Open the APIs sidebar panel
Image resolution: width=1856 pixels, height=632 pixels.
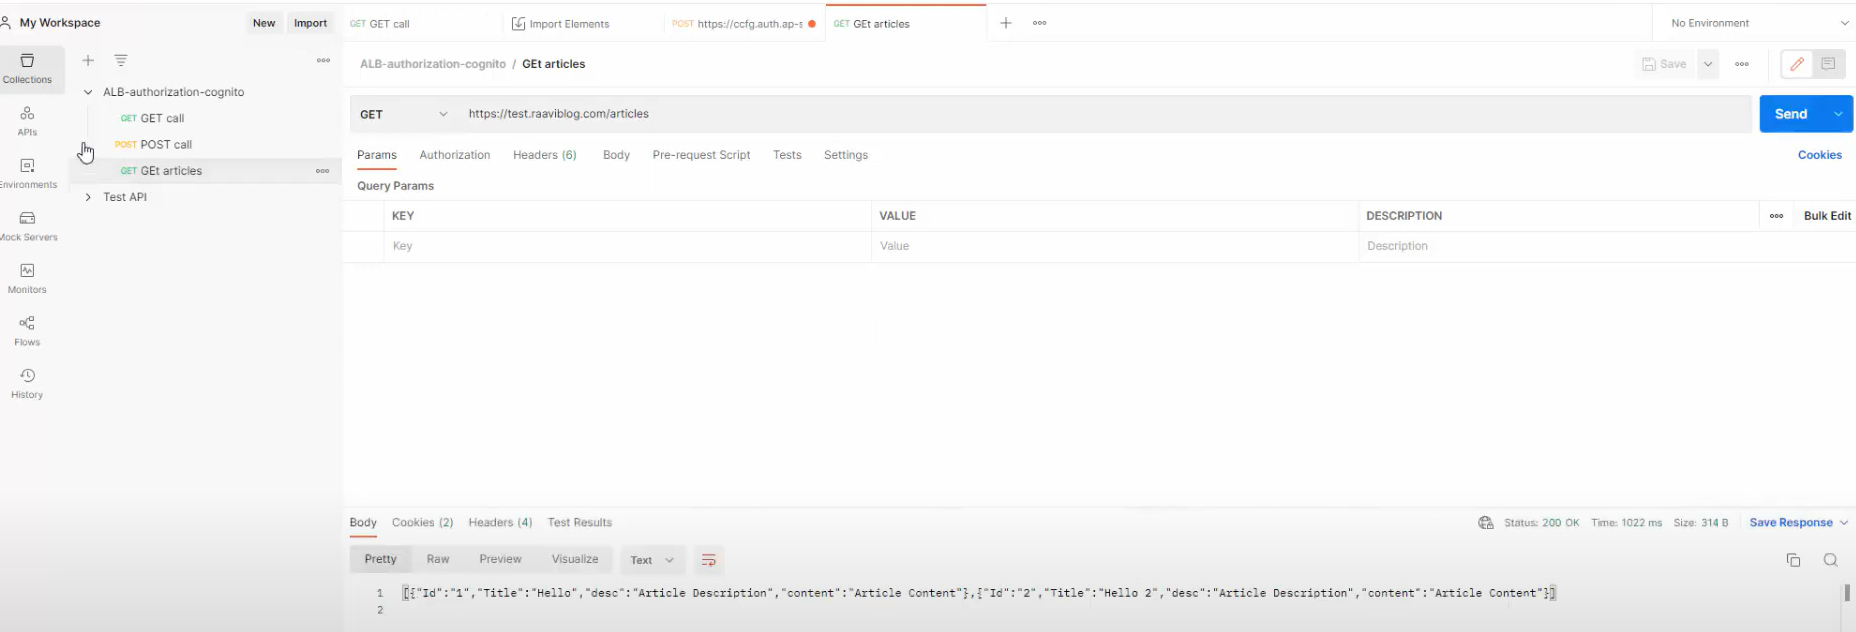[27, 121]
